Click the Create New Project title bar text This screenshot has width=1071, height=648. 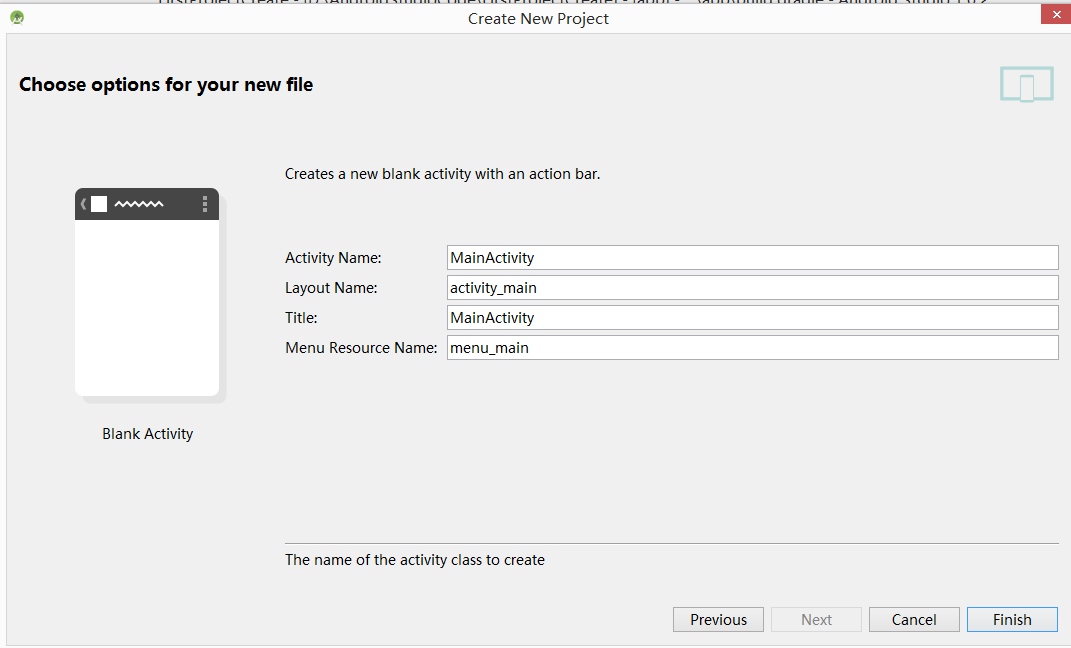538,19
